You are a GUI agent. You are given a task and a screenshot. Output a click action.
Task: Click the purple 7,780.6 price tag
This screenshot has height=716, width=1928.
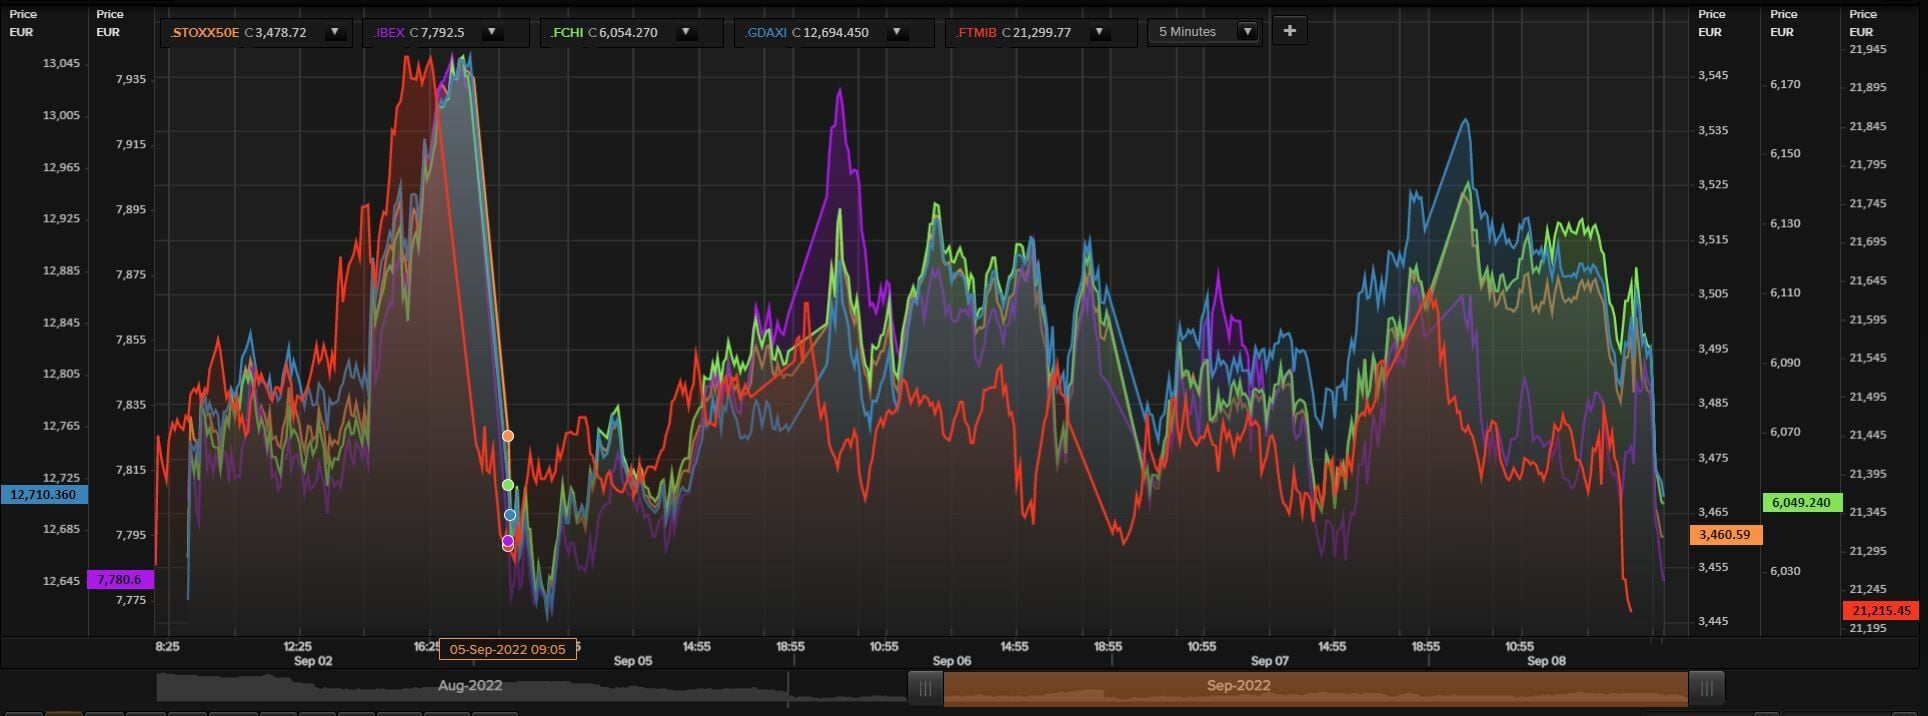[120, 579]
